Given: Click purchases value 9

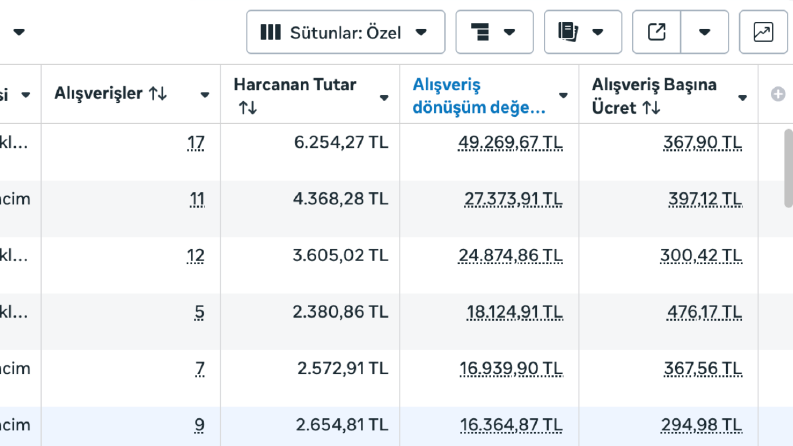Looking at the screenshot, I should (200, 425).
